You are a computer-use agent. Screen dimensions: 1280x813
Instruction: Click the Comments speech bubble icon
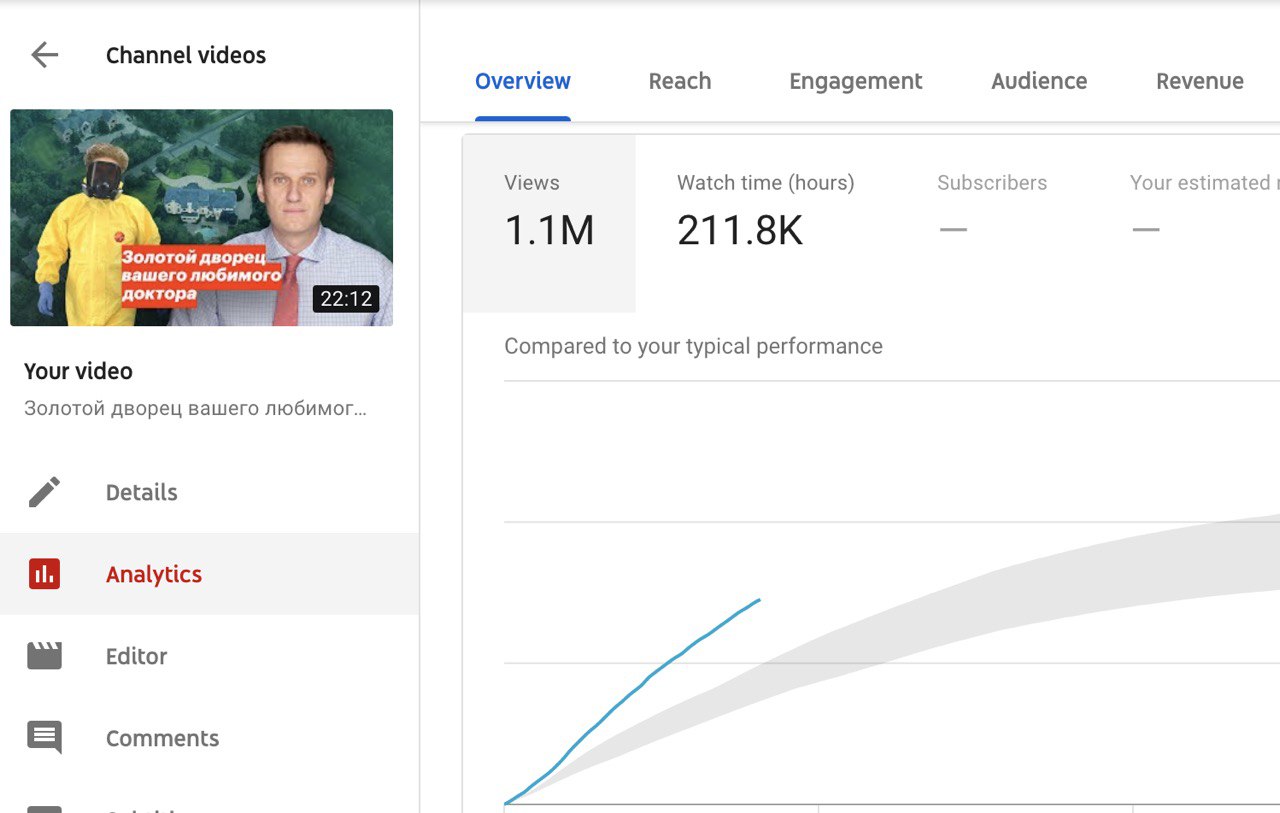point(44,738)
